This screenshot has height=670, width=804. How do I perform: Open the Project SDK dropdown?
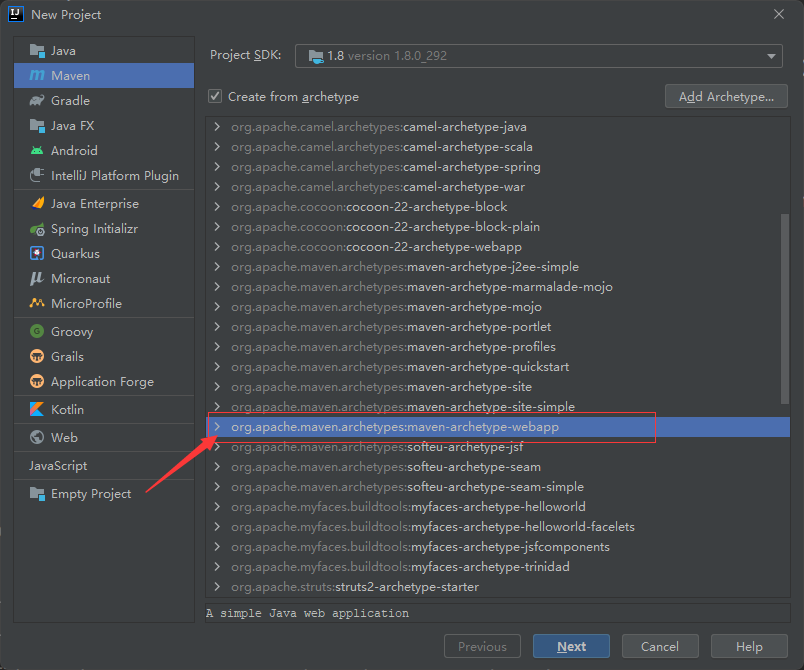[771, 56]
